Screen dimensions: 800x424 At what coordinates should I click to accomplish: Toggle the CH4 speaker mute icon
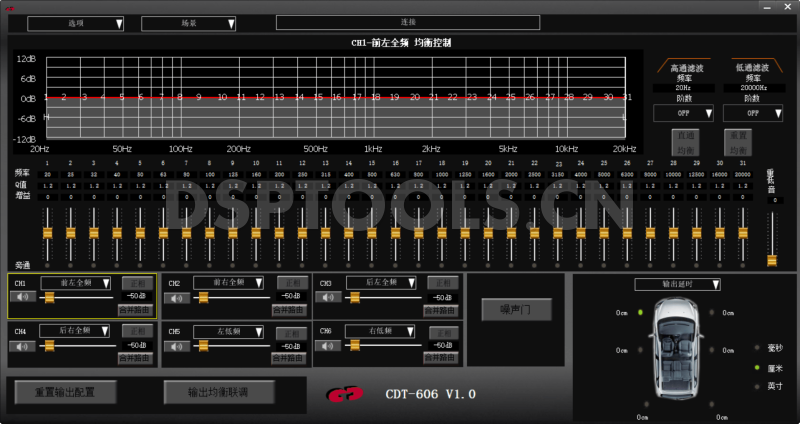(x=22, y=345)
